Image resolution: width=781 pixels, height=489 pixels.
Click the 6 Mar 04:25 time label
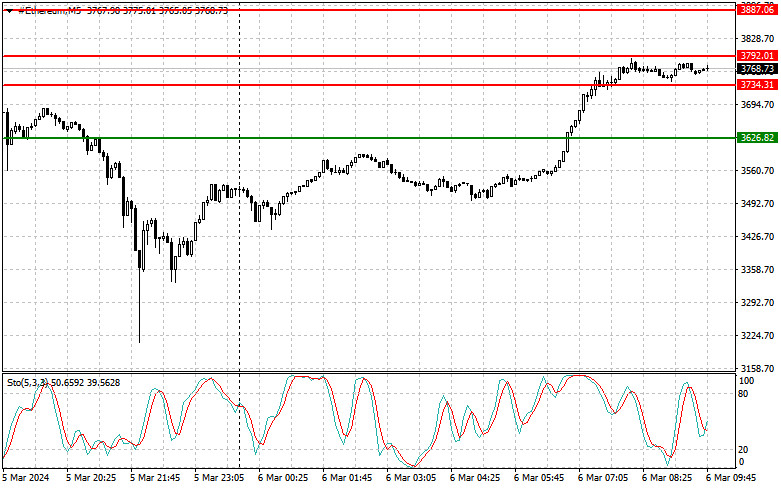tap(475, 478)
